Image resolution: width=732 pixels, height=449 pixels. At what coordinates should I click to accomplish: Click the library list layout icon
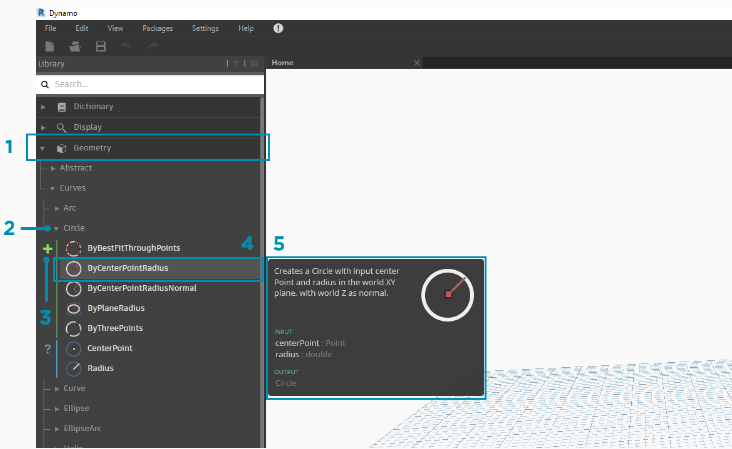pos(254,63)
